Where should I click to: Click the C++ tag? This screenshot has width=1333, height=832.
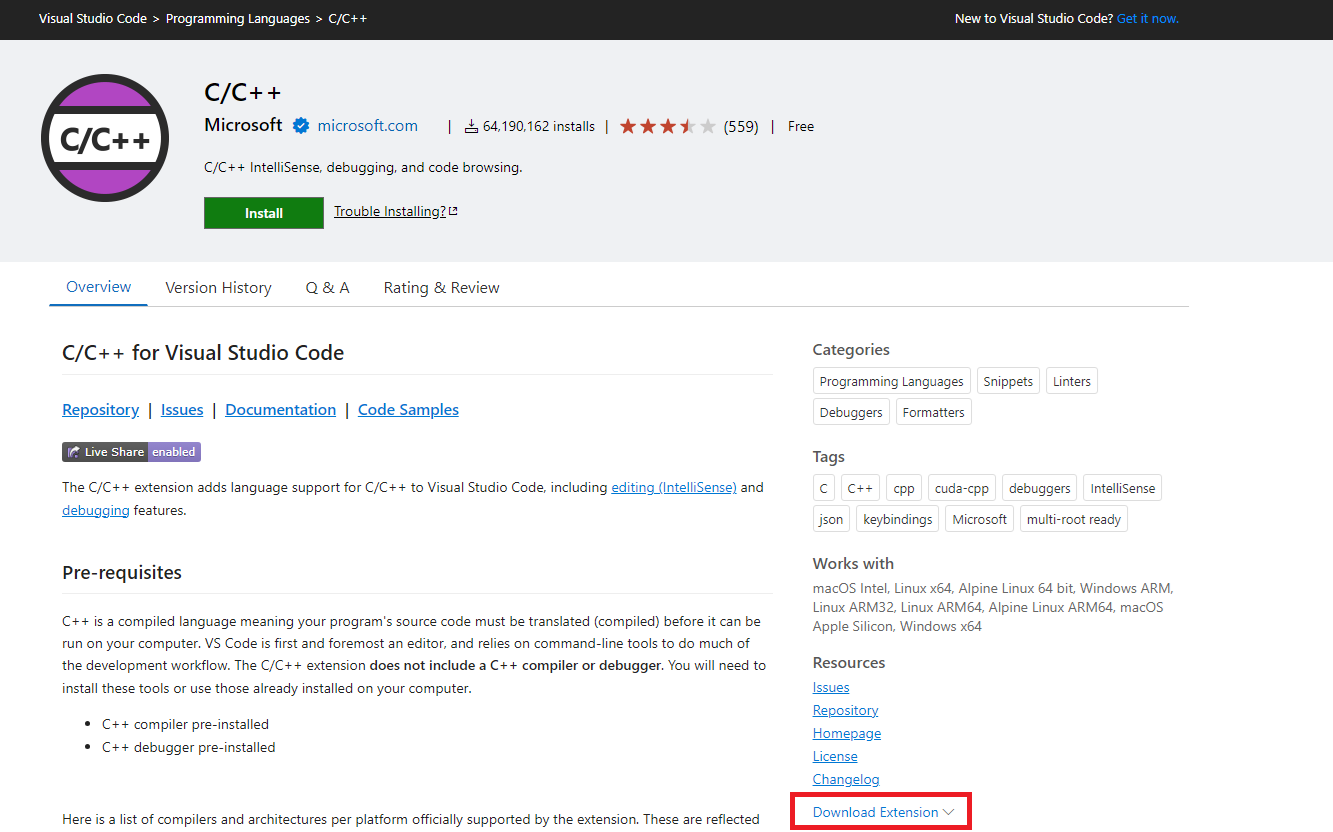(860, 489)
